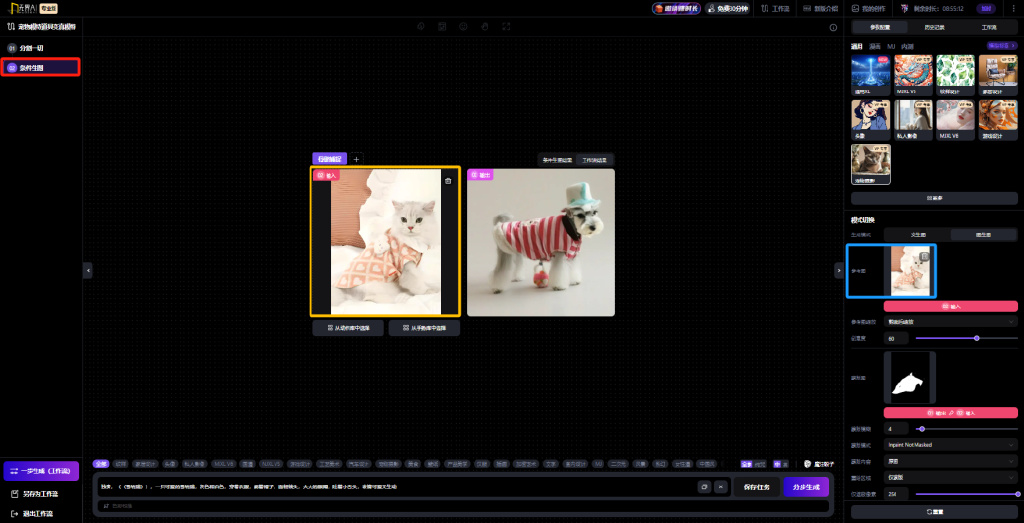Image resolution: width=1024 pixels, height=523 pixels.
Task: Open 我的创作 in the top bar
Action: (x=868, y=8)
